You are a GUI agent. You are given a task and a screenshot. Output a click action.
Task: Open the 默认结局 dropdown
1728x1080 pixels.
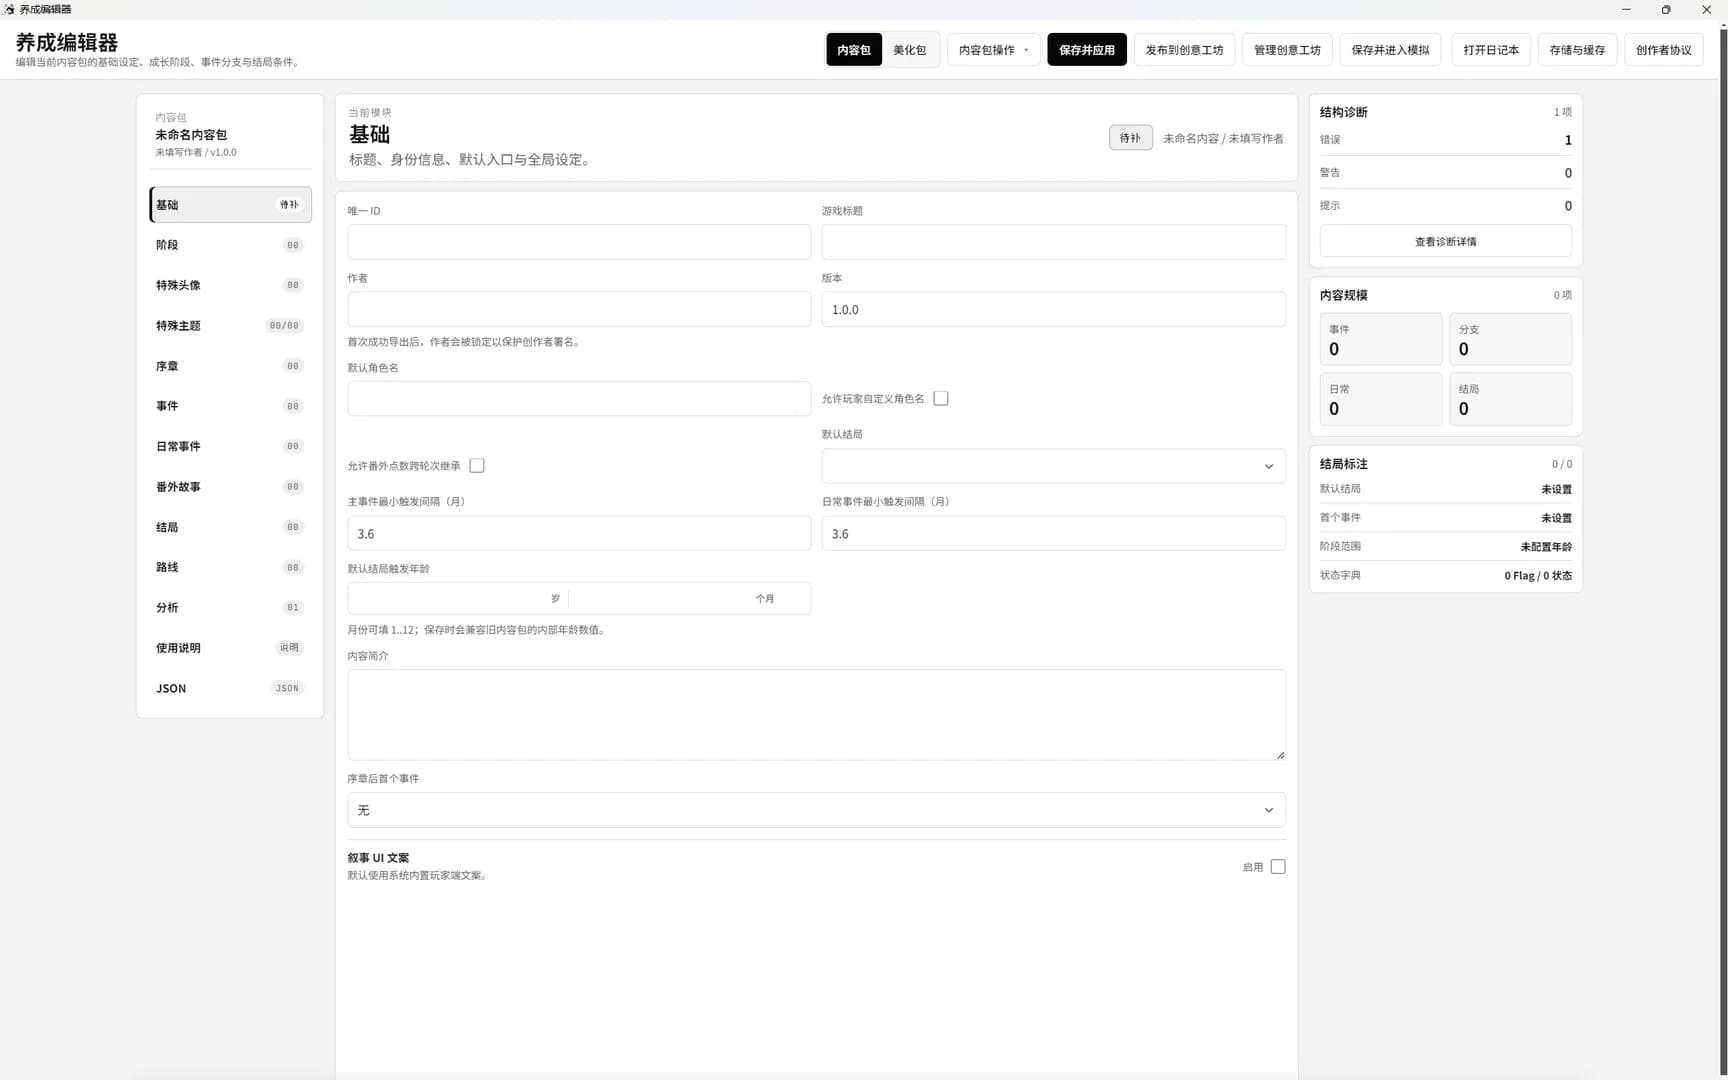1053,466
